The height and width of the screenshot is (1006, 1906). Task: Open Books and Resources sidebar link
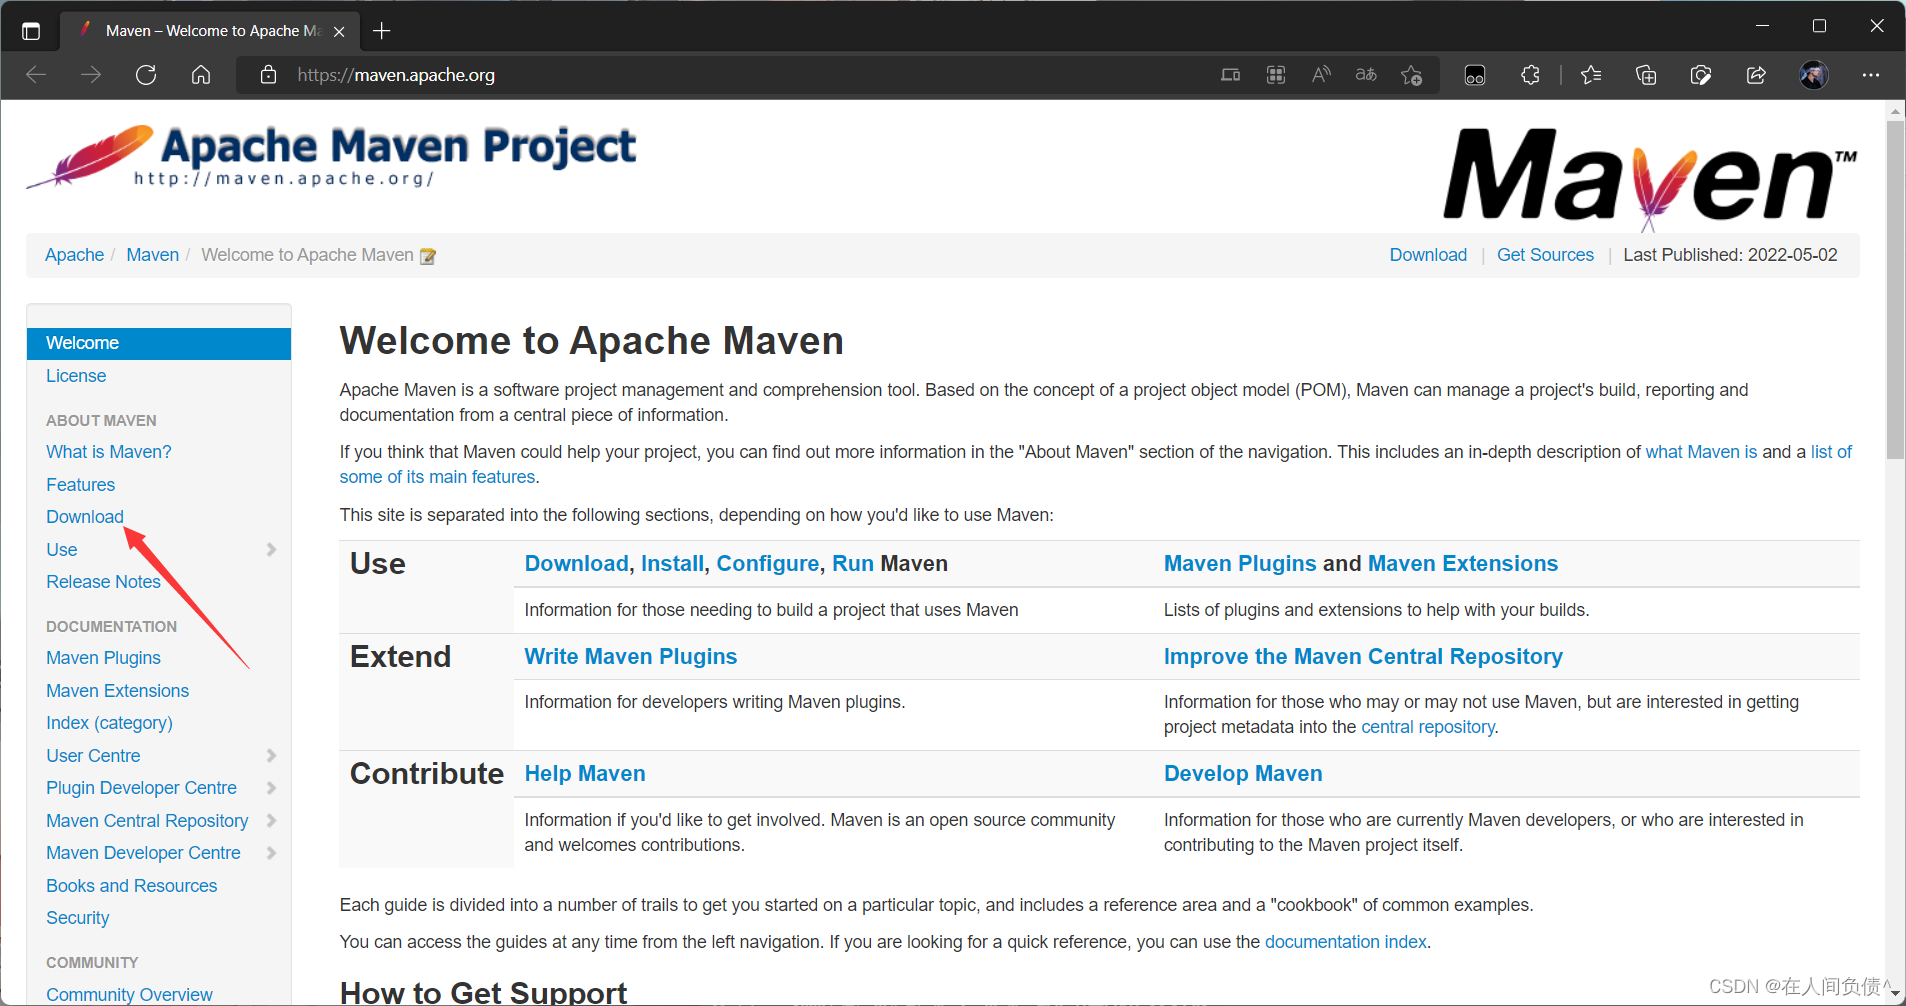[x=132, y=886]
